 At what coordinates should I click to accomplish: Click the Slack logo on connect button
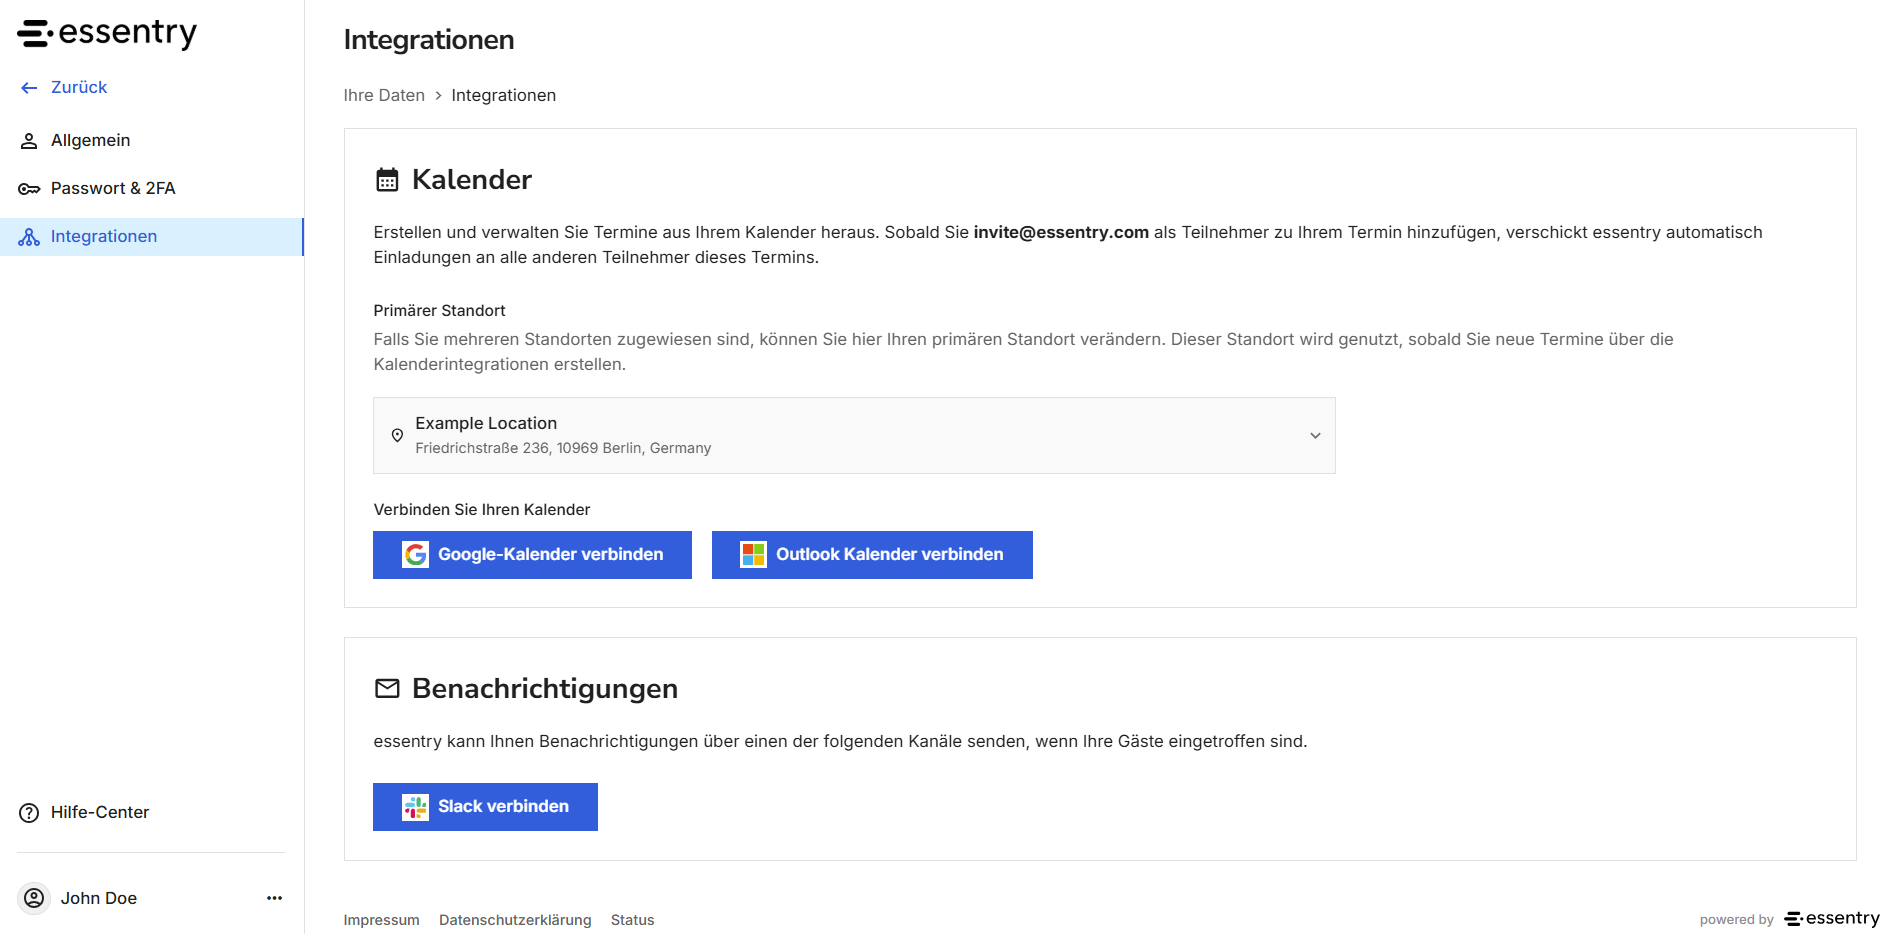(x=415, y=807)
